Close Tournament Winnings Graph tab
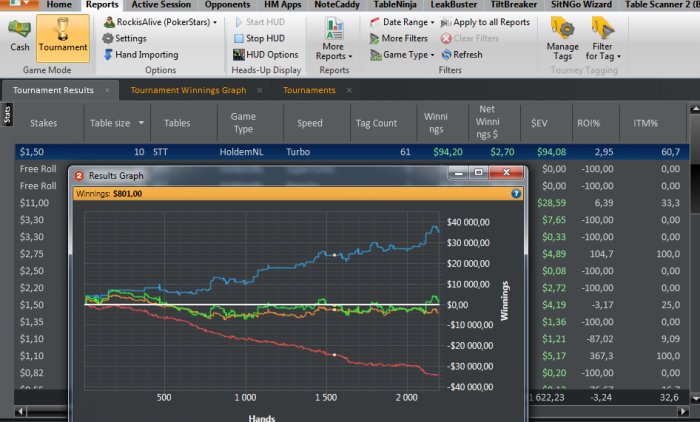This screenshot has height=422, width=700. coord(259,90)
